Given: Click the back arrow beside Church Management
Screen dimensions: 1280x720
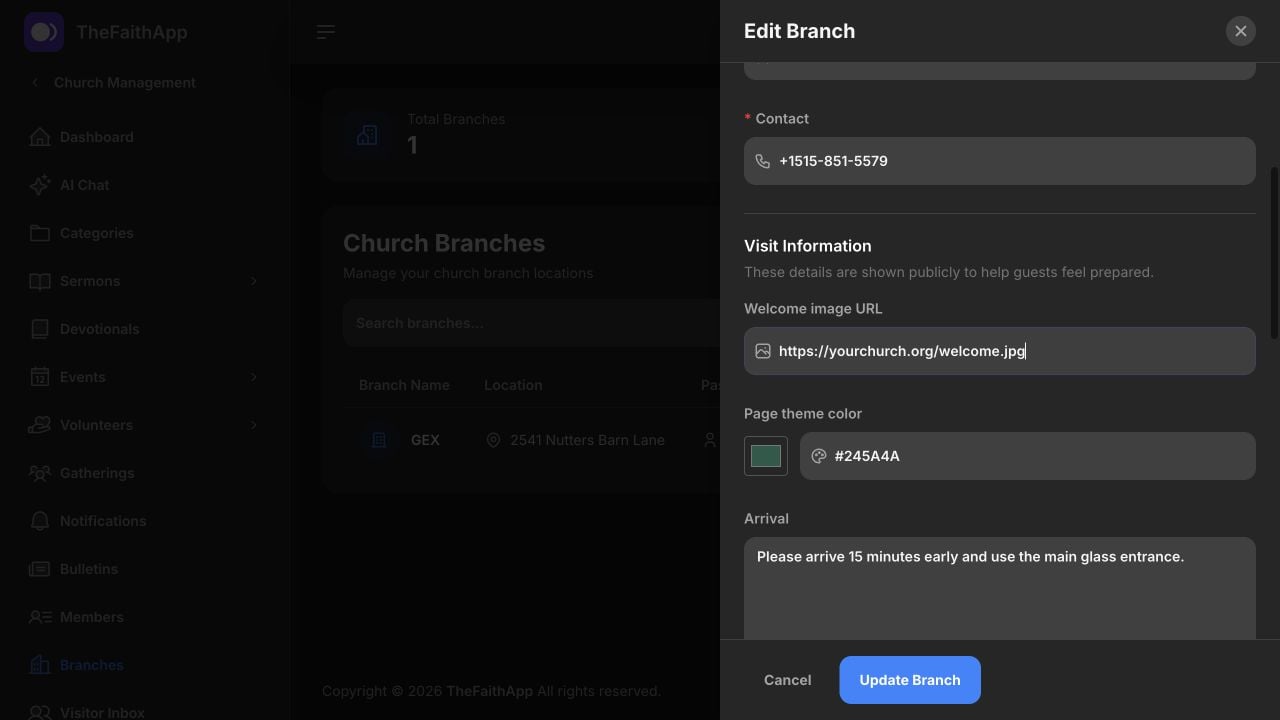Looking at the screenshot, I should pos(35,82).
